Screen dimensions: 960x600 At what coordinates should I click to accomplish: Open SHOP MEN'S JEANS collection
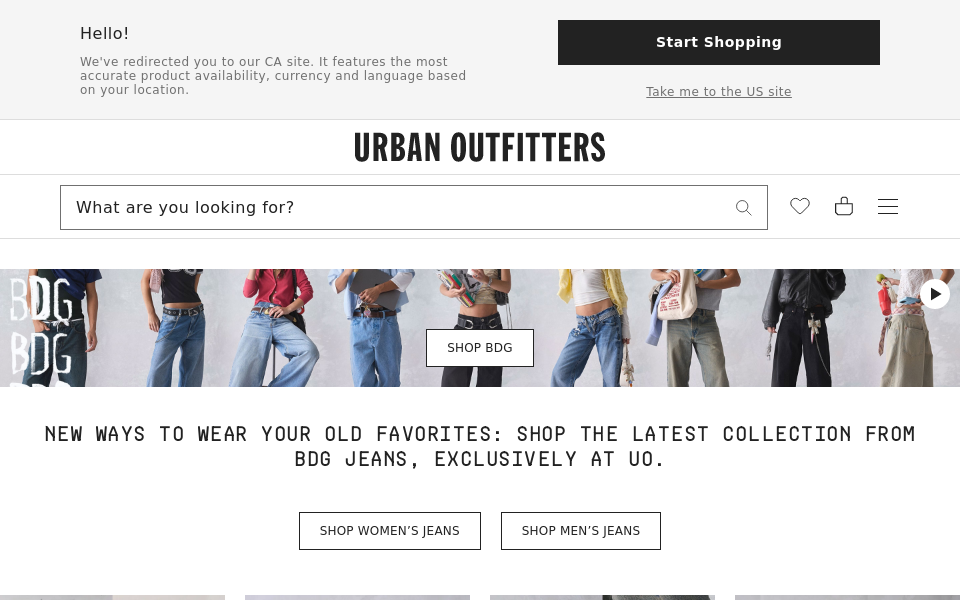(580, 531)
